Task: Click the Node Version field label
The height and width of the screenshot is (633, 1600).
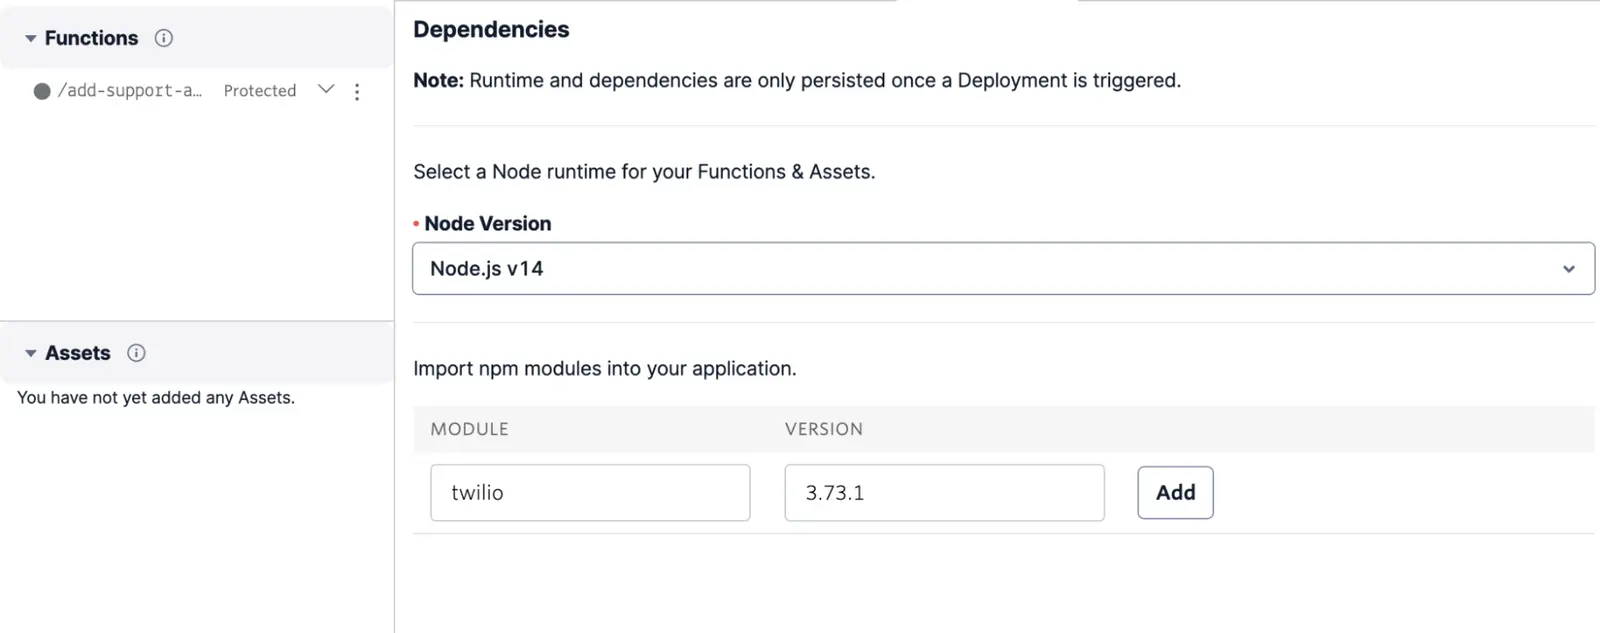Action: coord(487,224)
